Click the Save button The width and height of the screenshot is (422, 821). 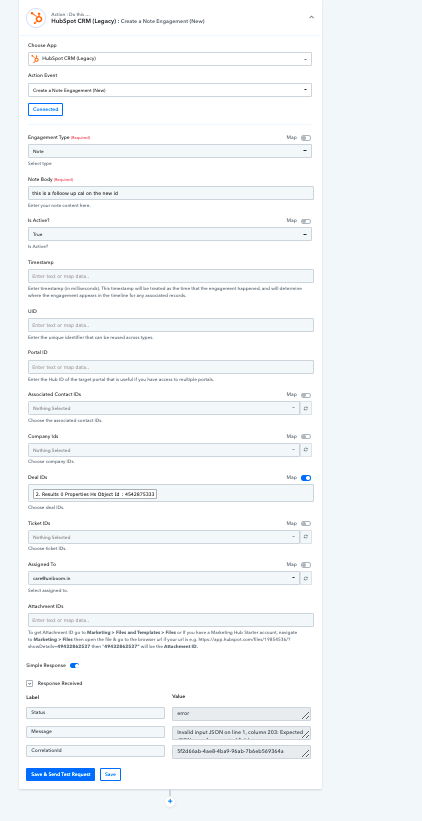[110, 774]
